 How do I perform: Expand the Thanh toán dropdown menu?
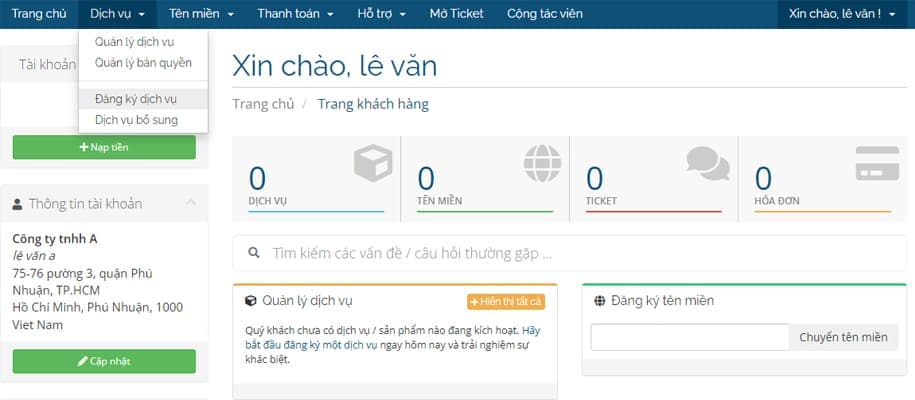click(x=295, y=13)
